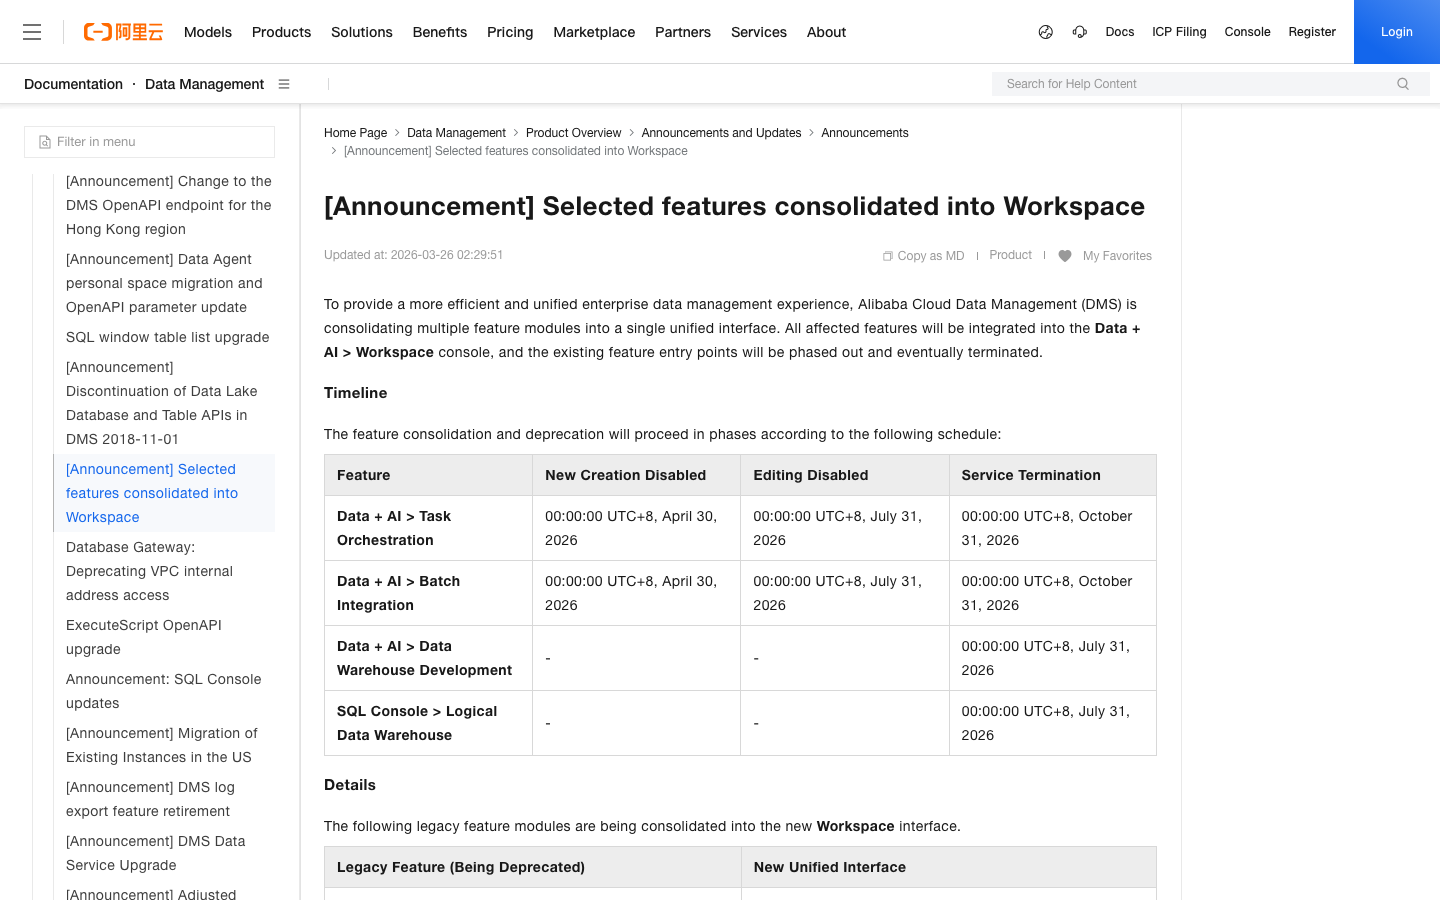Click the Data Management header title
This screenshot has height=900, width=1440.
point(204,84)
